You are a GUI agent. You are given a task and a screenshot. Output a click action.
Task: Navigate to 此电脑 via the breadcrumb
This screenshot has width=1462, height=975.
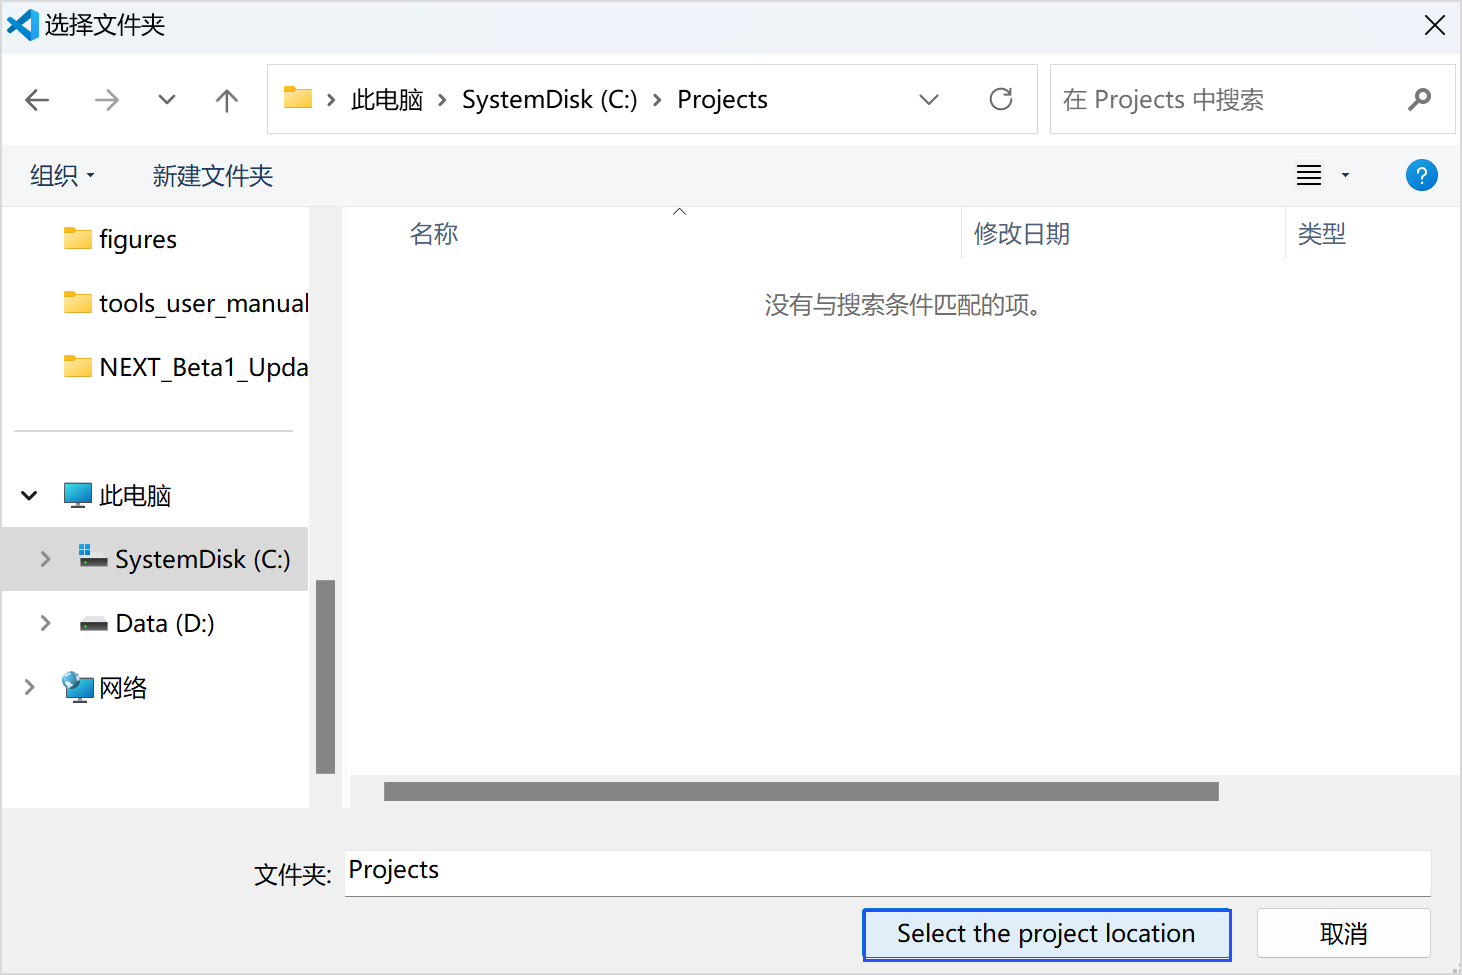[387, 99]
